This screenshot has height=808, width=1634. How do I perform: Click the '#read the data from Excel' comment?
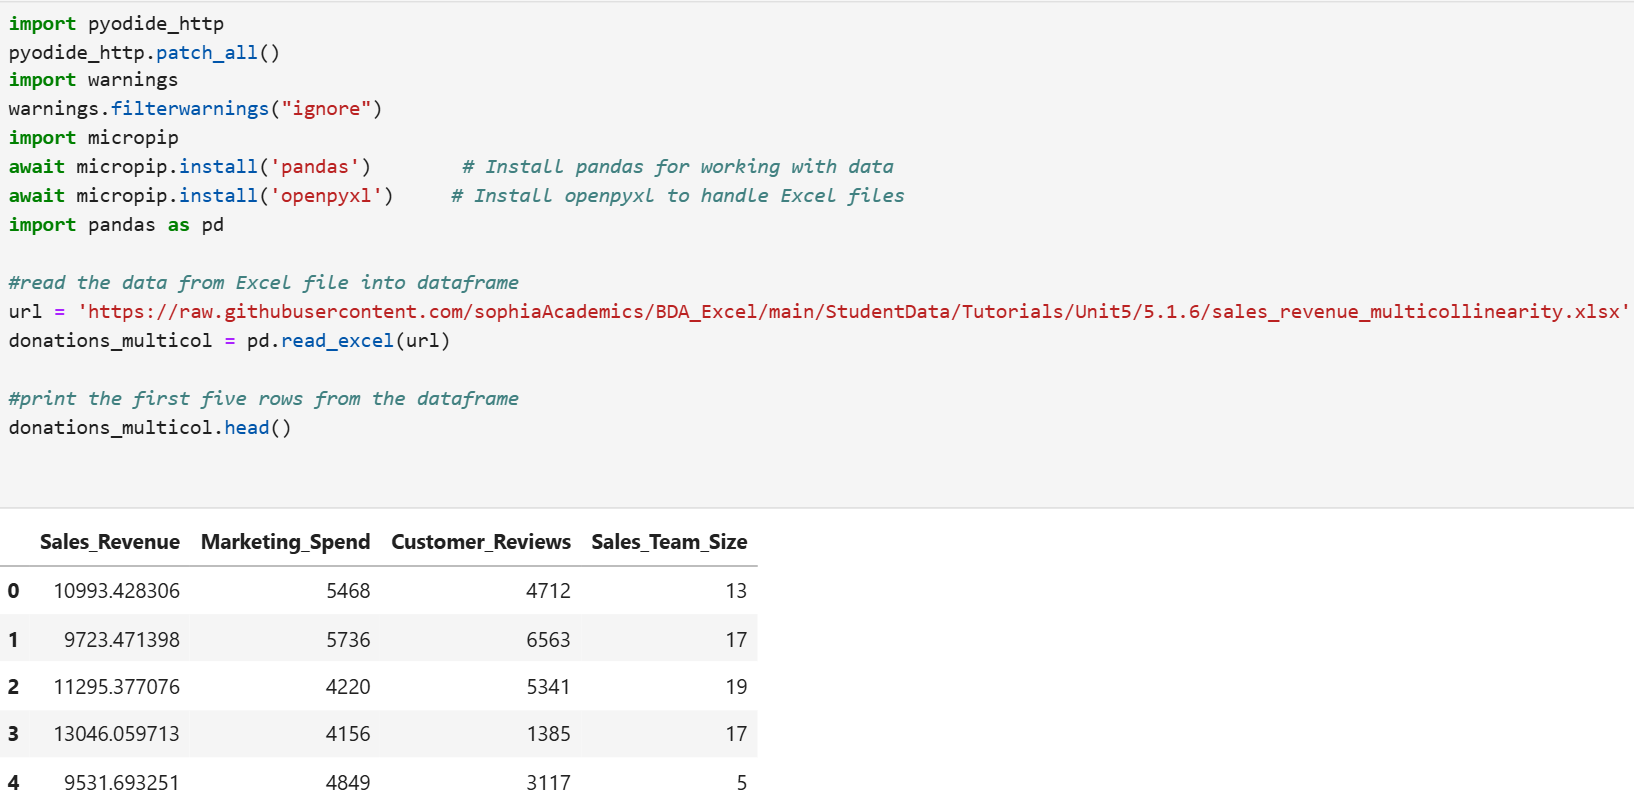(263, 283)
